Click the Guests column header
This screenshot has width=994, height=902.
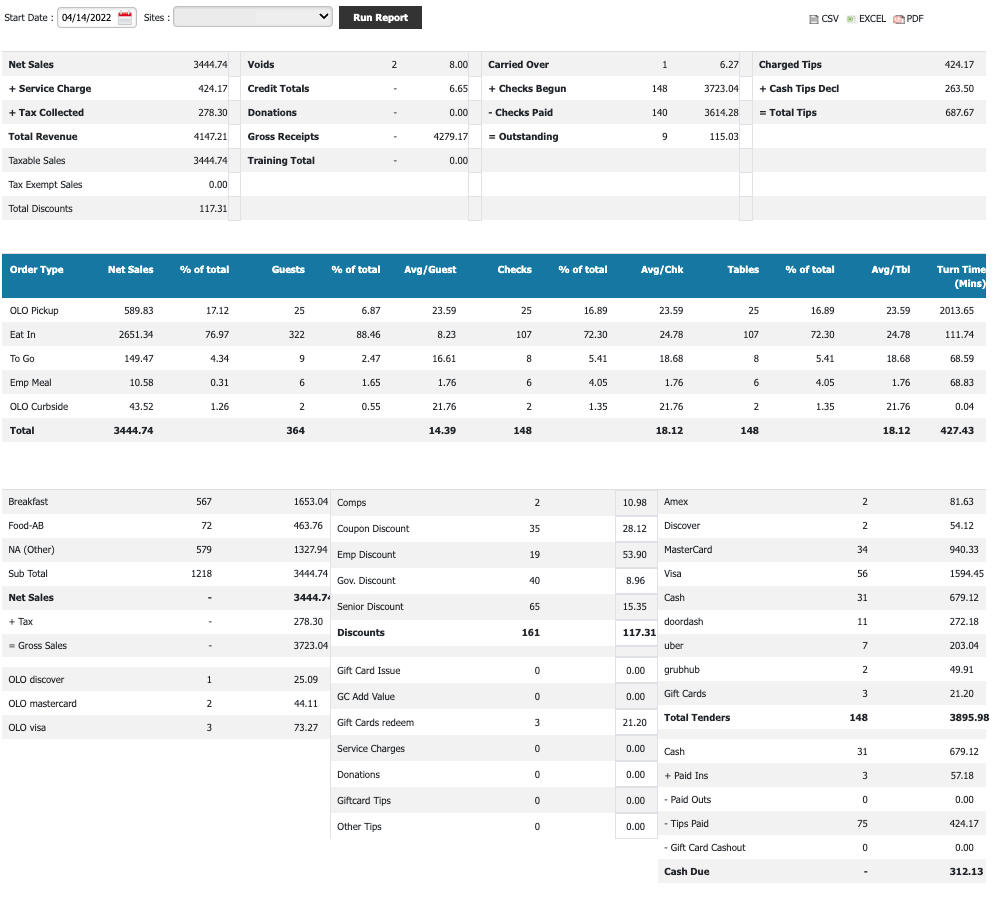tap(288, 270)
